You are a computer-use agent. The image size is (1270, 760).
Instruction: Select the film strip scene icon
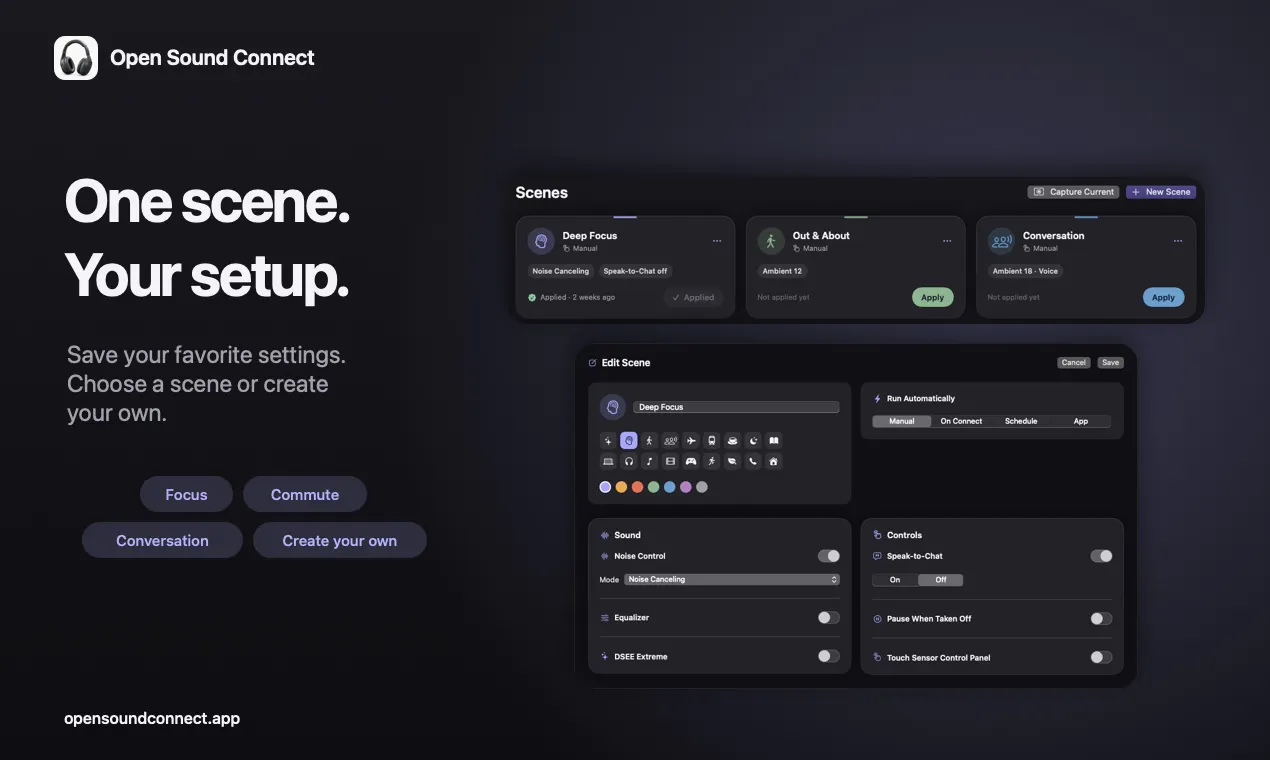[x=670, y=461]
